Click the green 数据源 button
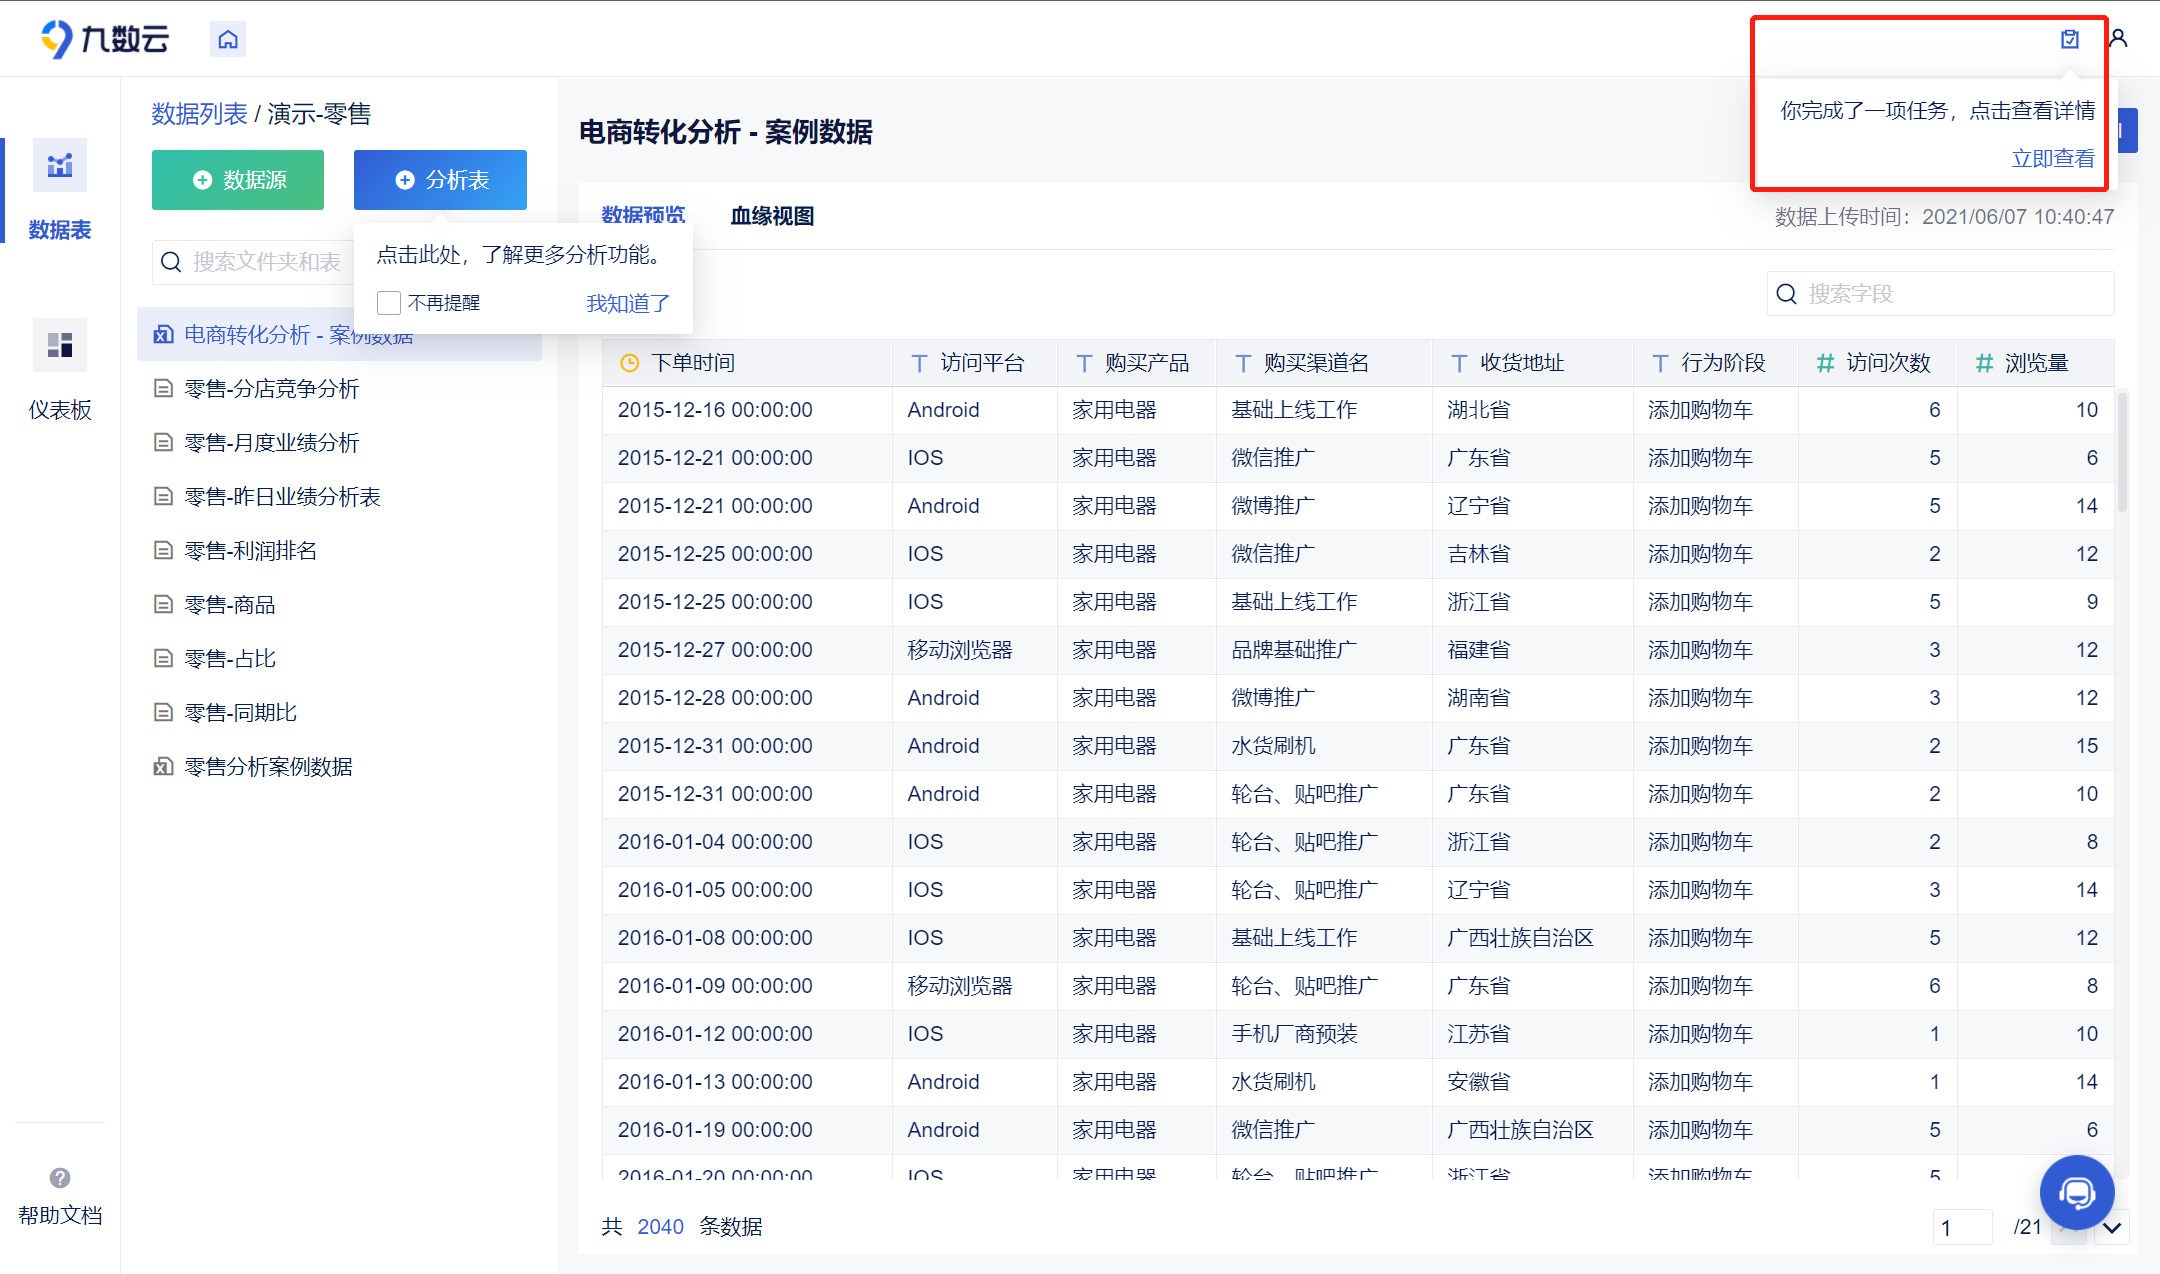Viewport: 2160px width, 1274px height. tap(238, 180)
